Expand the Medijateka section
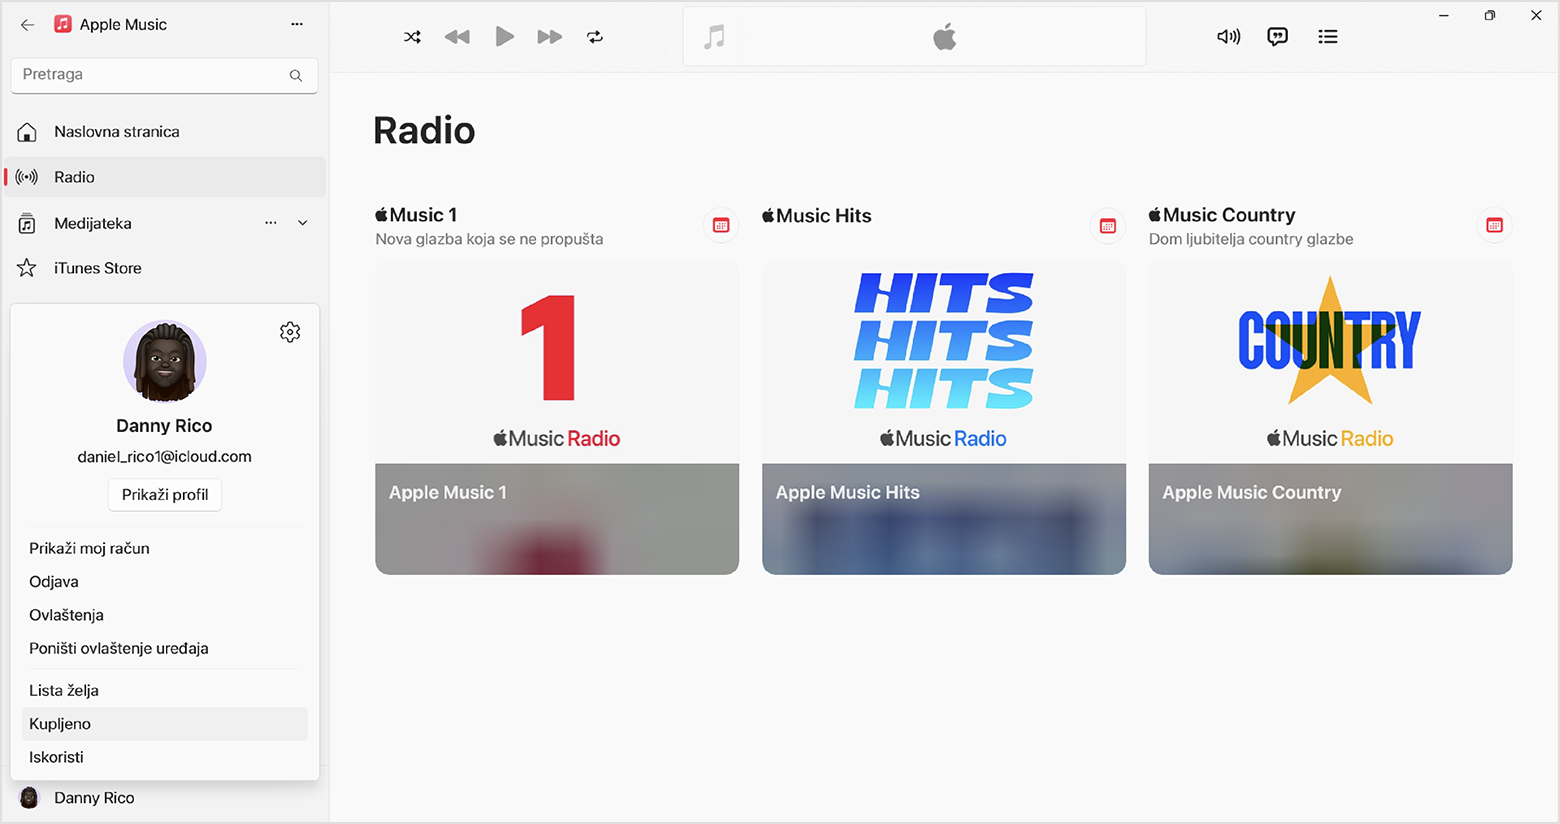 [302, 223]
